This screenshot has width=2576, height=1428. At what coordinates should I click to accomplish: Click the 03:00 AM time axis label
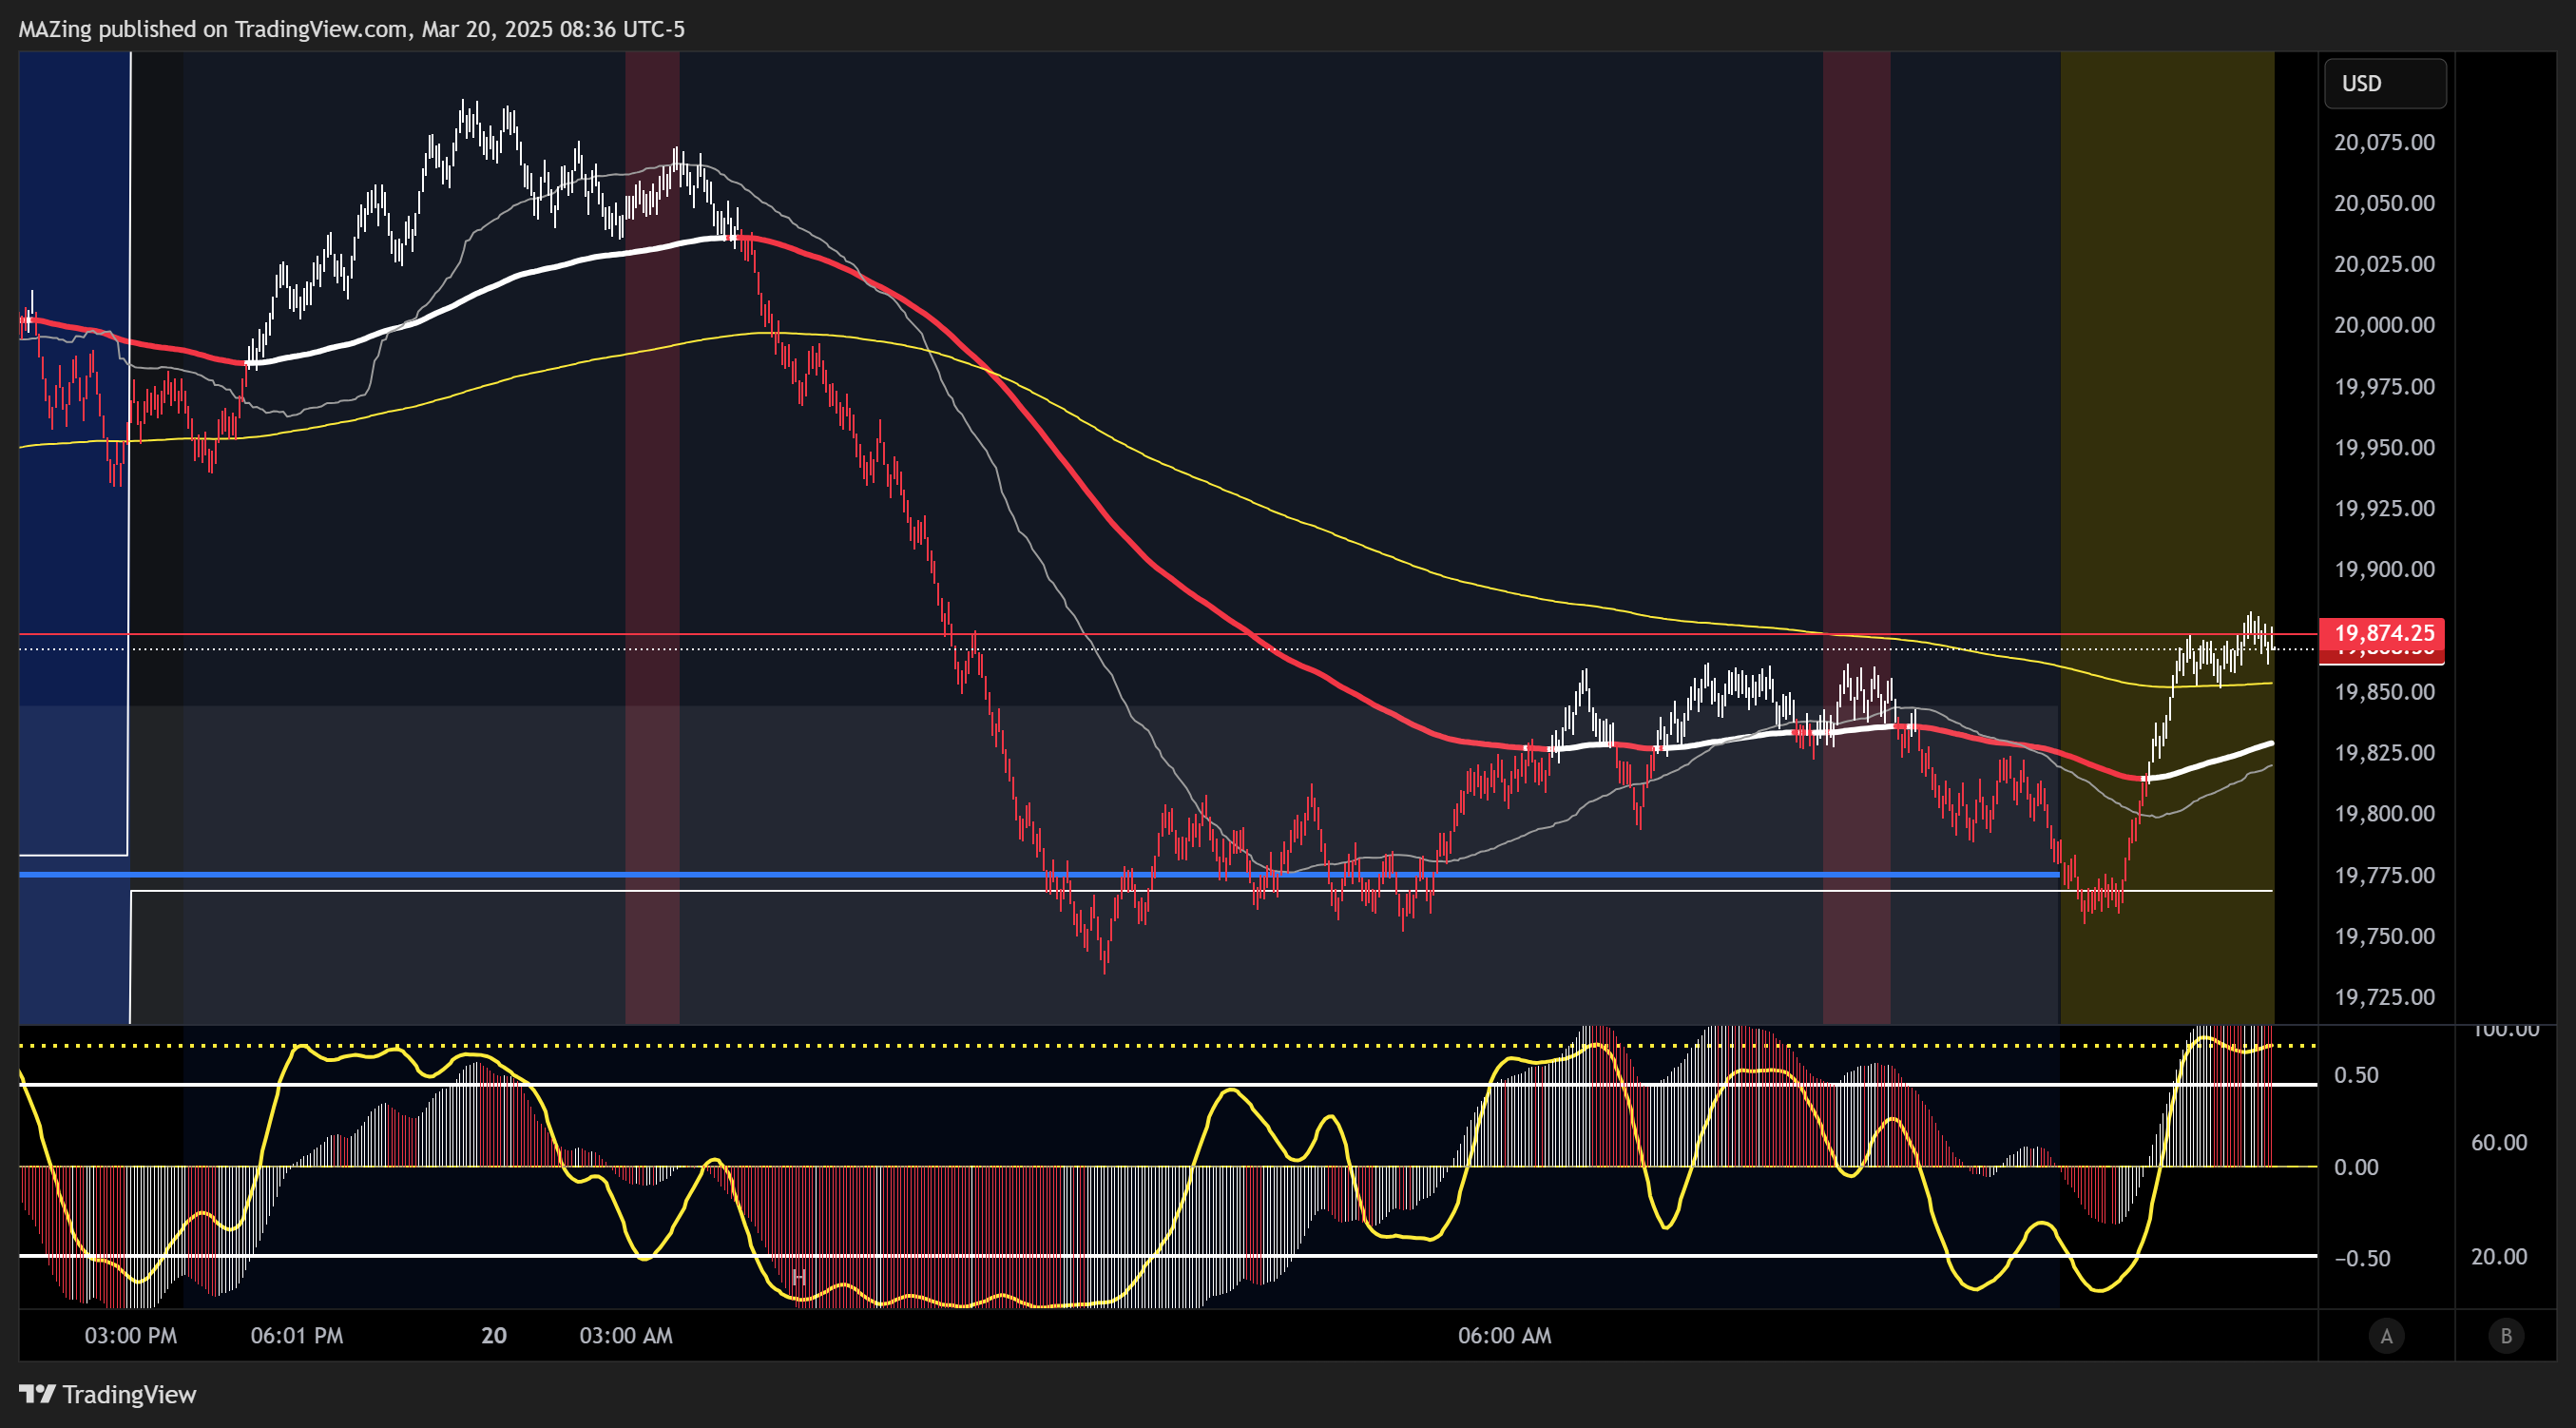click(x=626, y=1336)
